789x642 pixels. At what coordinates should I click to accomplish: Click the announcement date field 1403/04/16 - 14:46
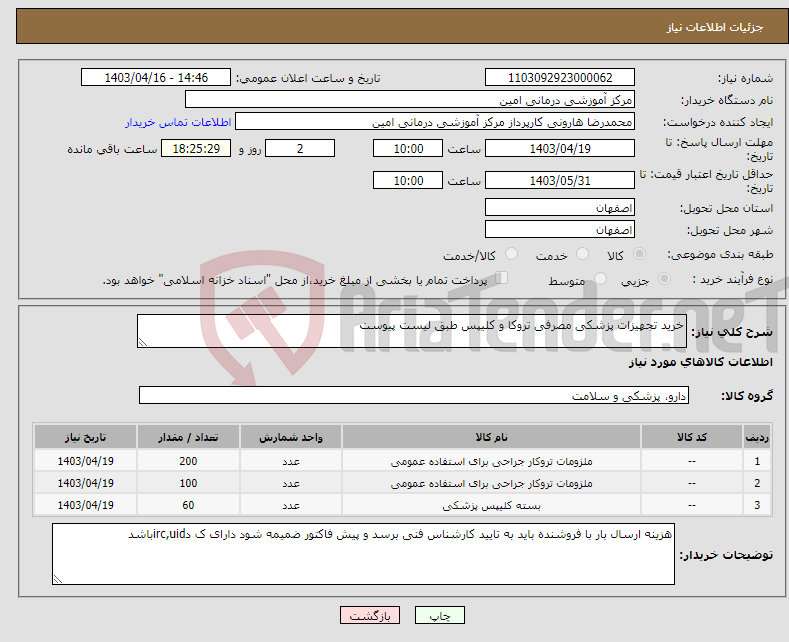point(156,77)
